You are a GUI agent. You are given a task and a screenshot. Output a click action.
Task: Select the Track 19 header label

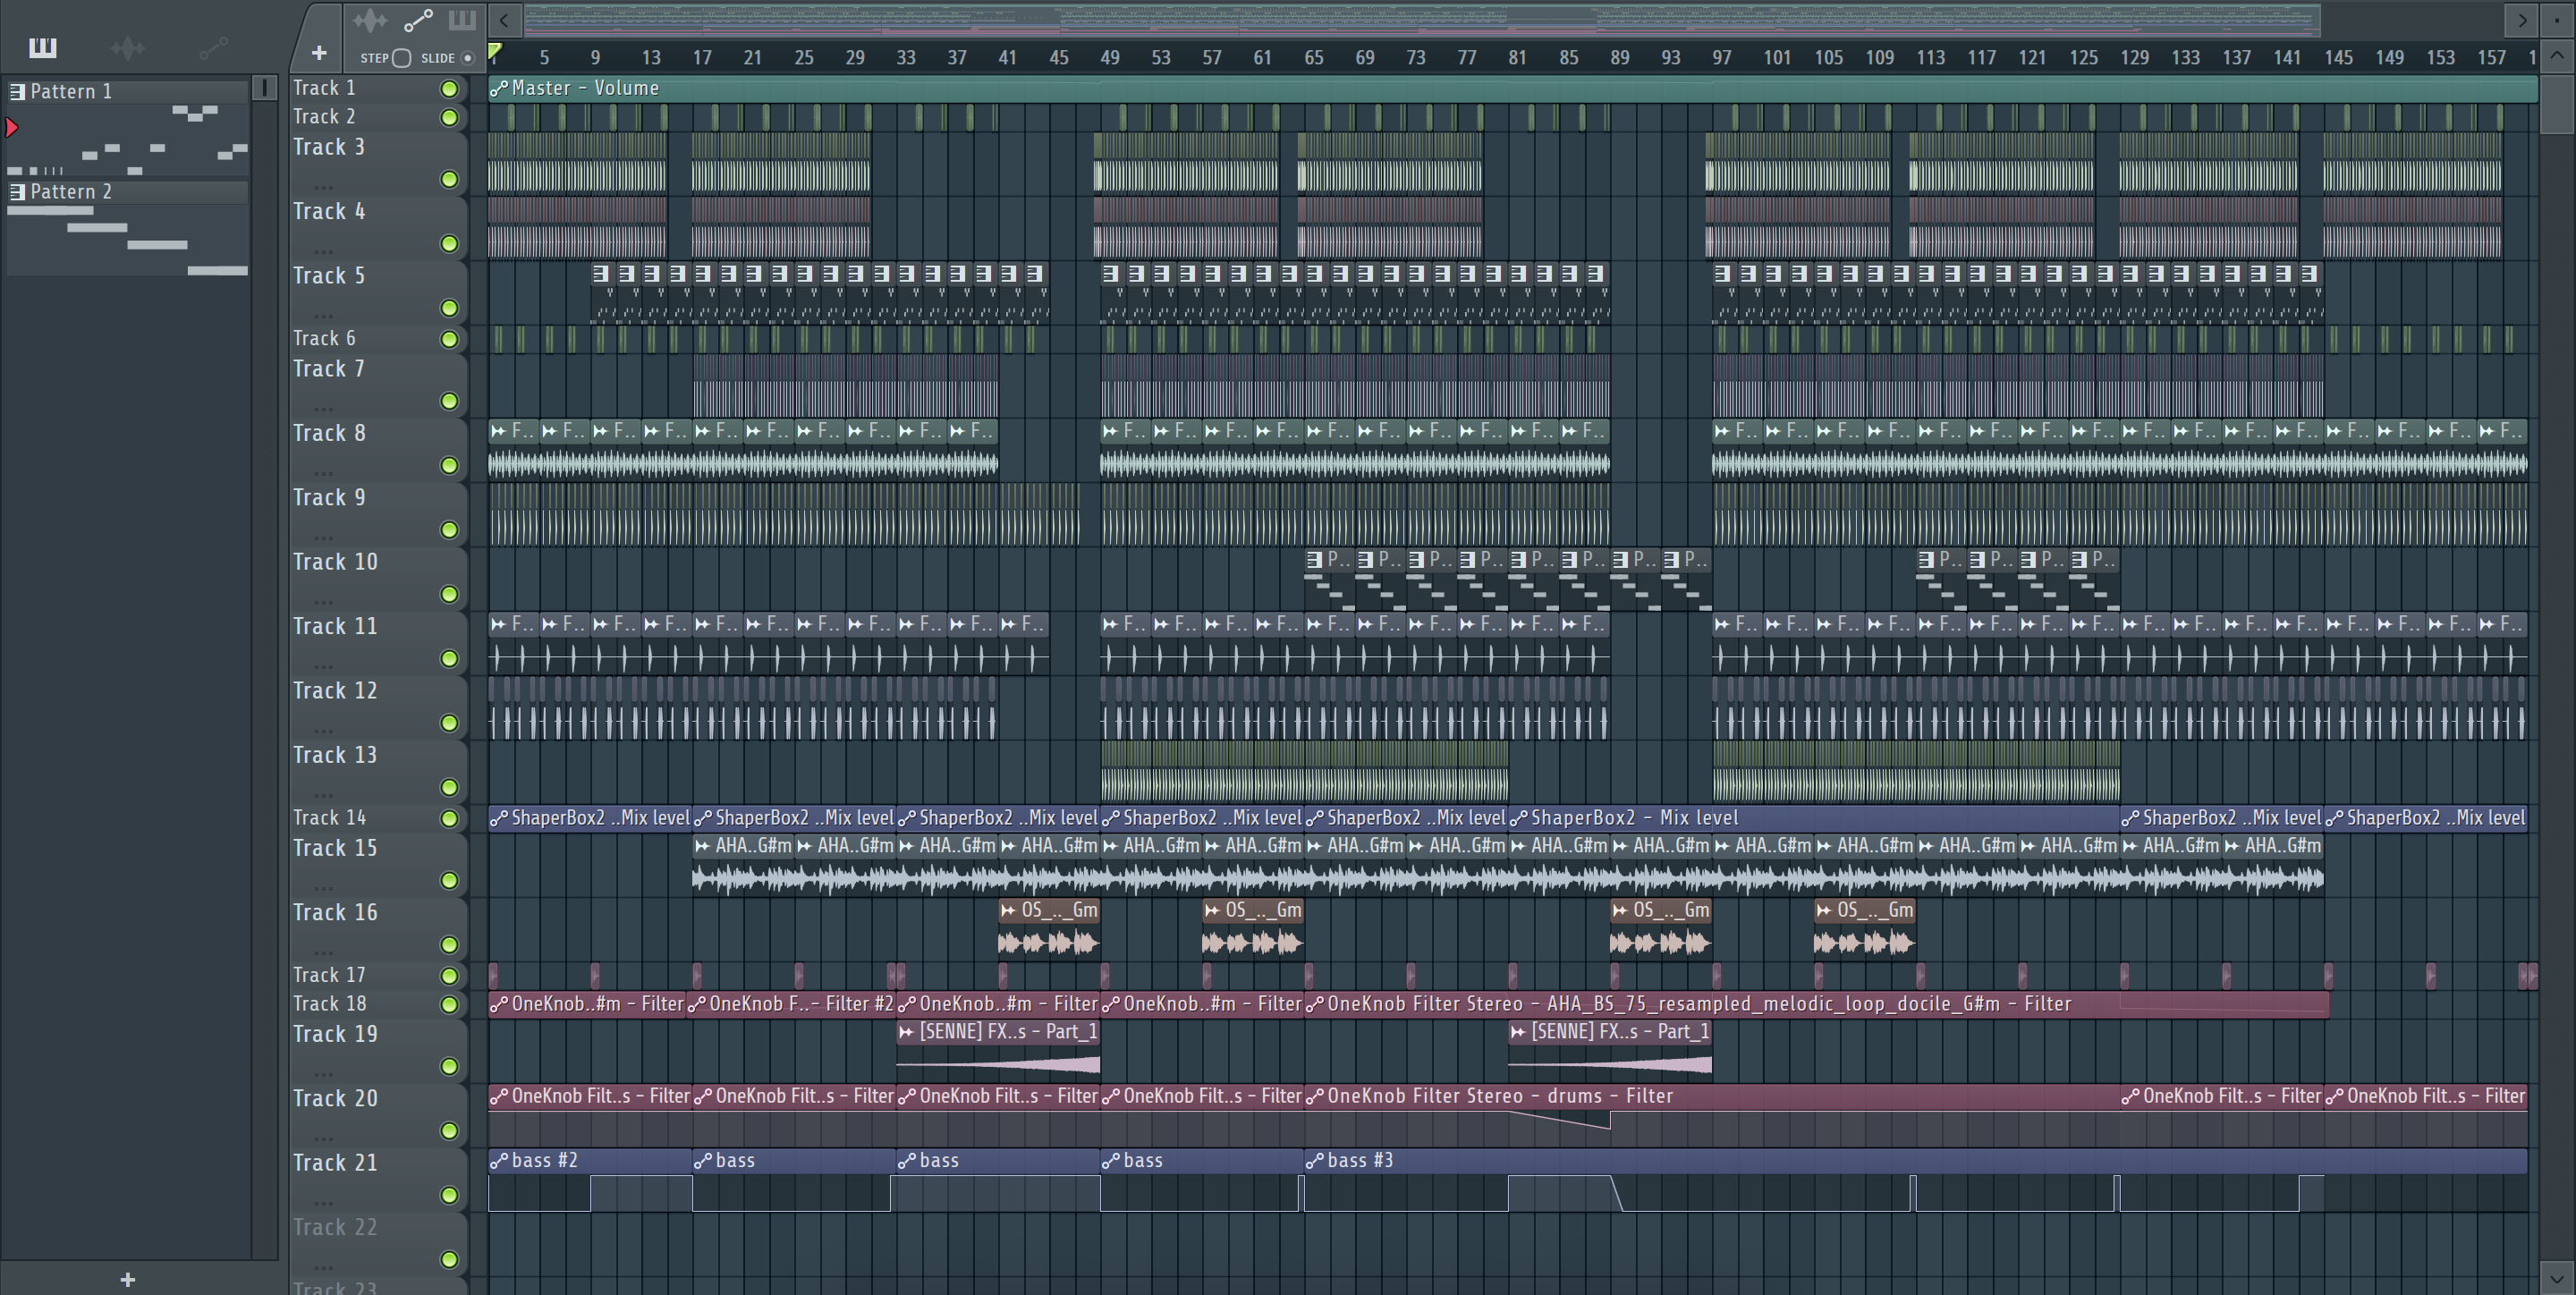point(335,1034)
